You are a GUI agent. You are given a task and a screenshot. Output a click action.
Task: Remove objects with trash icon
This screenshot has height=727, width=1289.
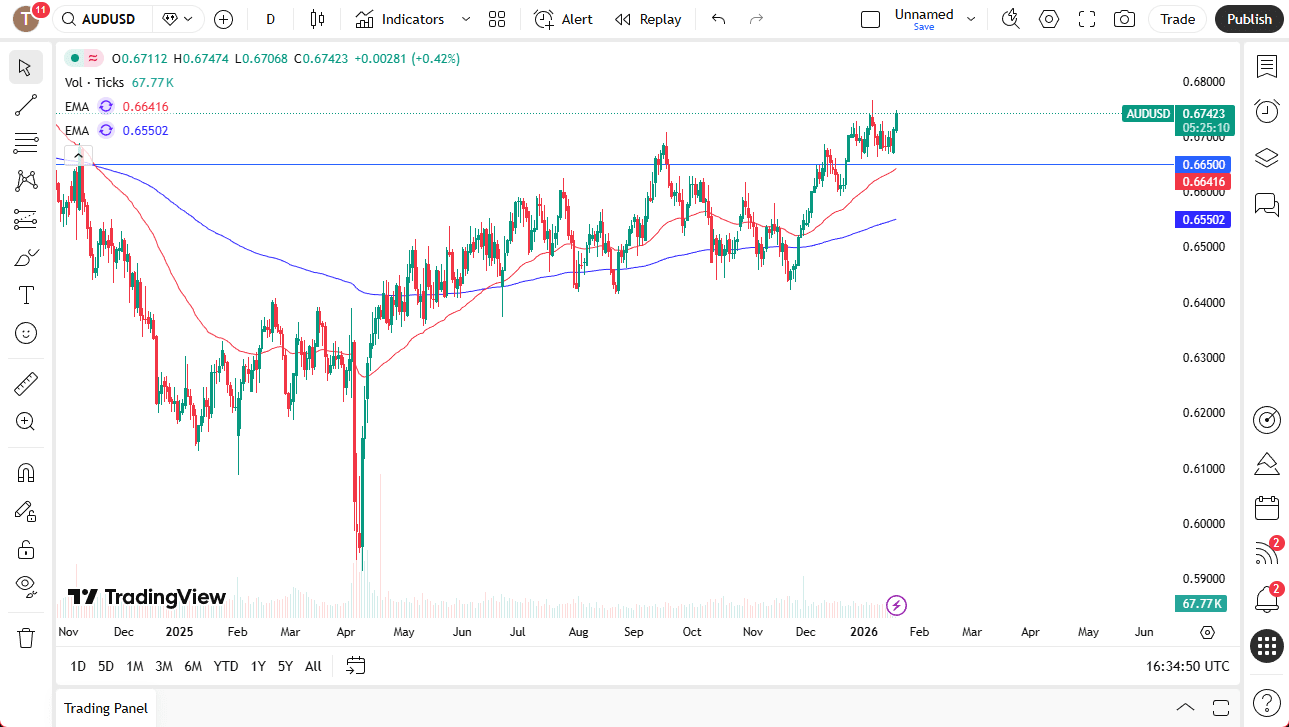[26, 637]
